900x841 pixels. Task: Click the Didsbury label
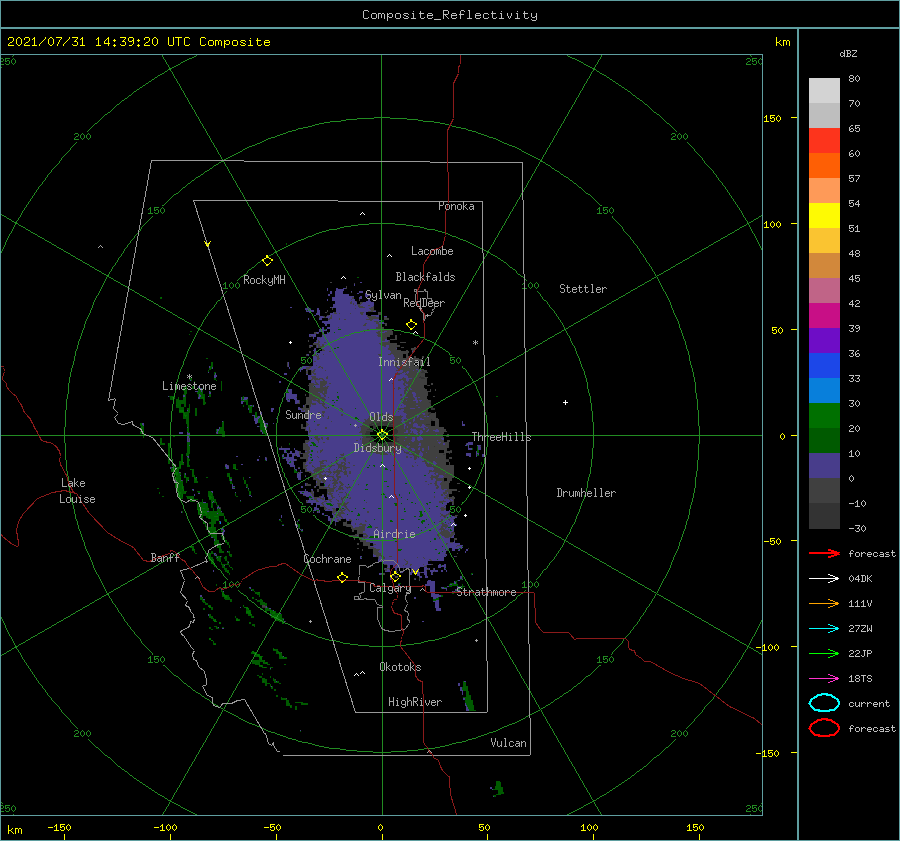[378, 448]
